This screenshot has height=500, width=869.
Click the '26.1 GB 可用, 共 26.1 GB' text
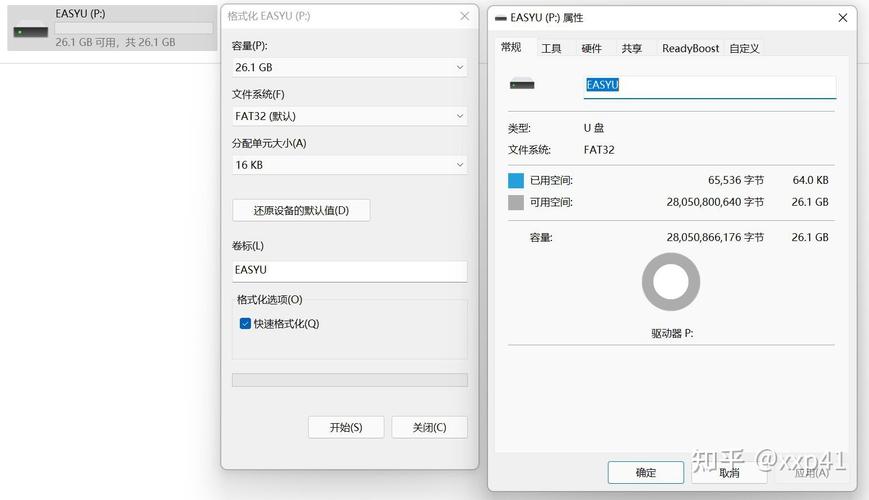[x=115, y=42]
